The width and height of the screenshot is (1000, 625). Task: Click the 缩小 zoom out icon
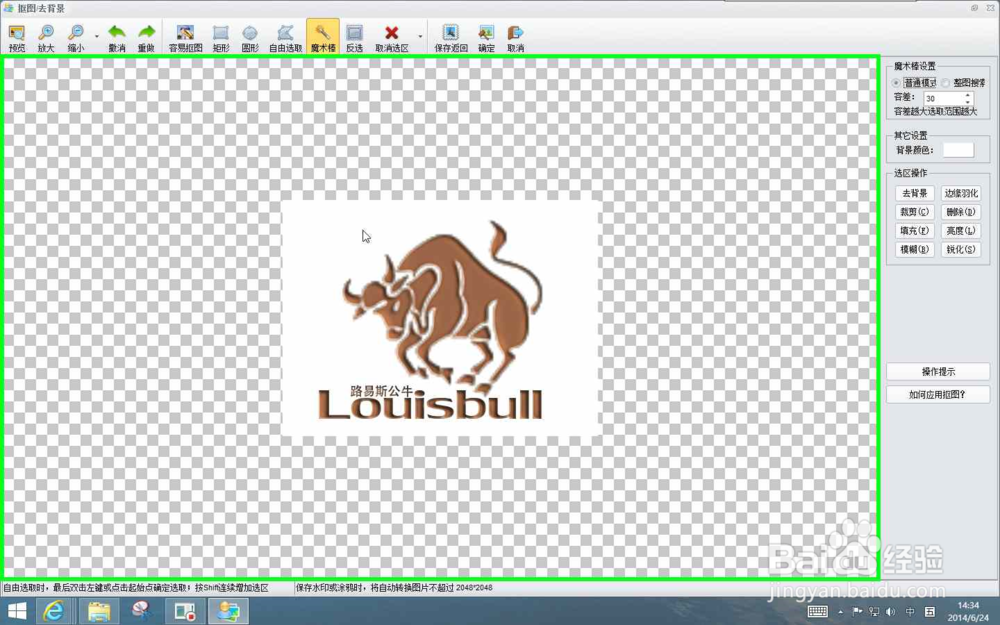pos(76,38)
